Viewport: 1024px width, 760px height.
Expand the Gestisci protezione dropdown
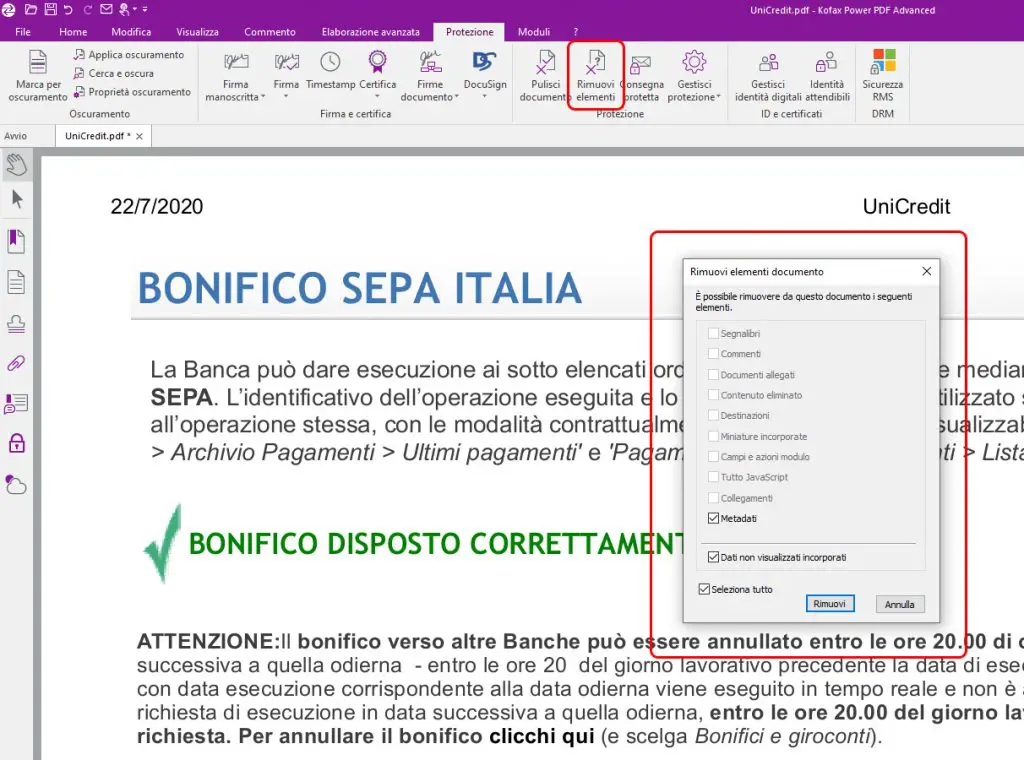click(x=718, y=98)
